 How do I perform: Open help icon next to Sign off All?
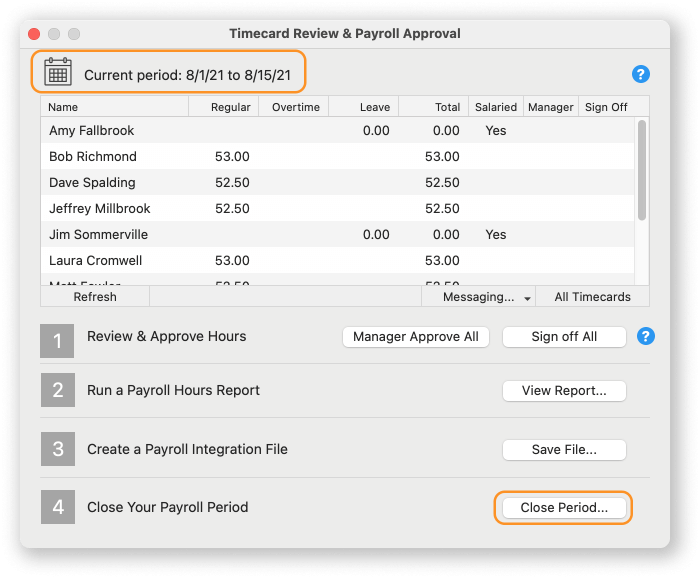(646, 337)
